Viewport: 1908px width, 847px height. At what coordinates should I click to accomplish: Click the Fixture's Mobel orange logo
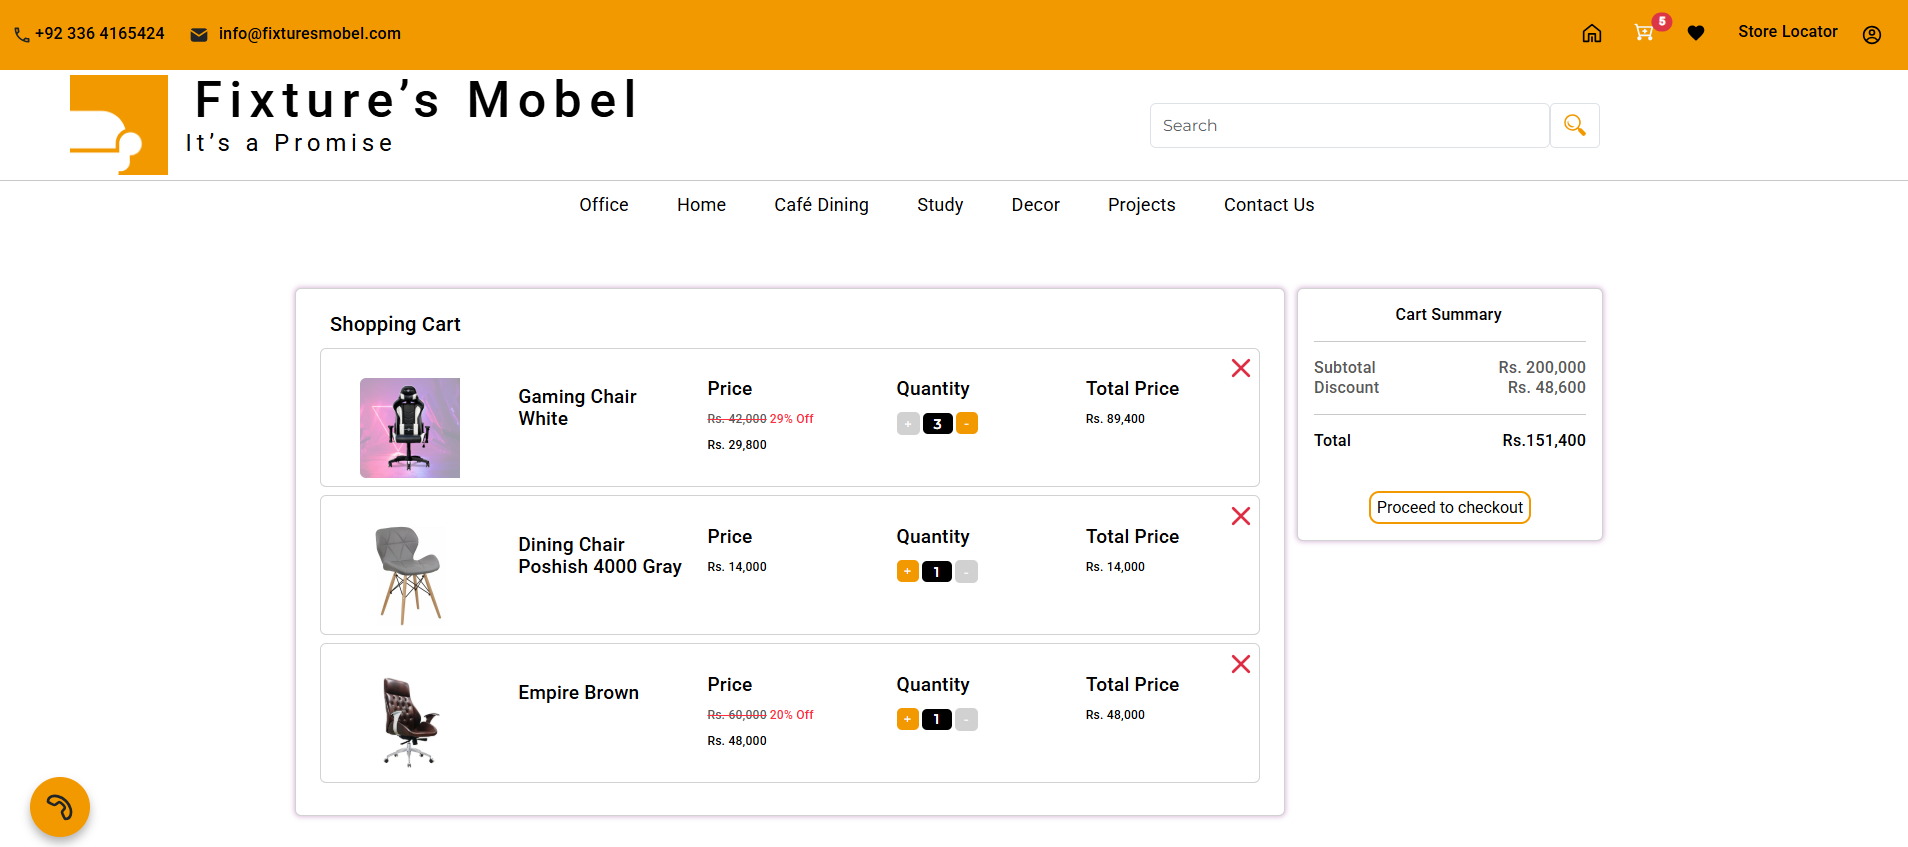(x=119, y=125)
